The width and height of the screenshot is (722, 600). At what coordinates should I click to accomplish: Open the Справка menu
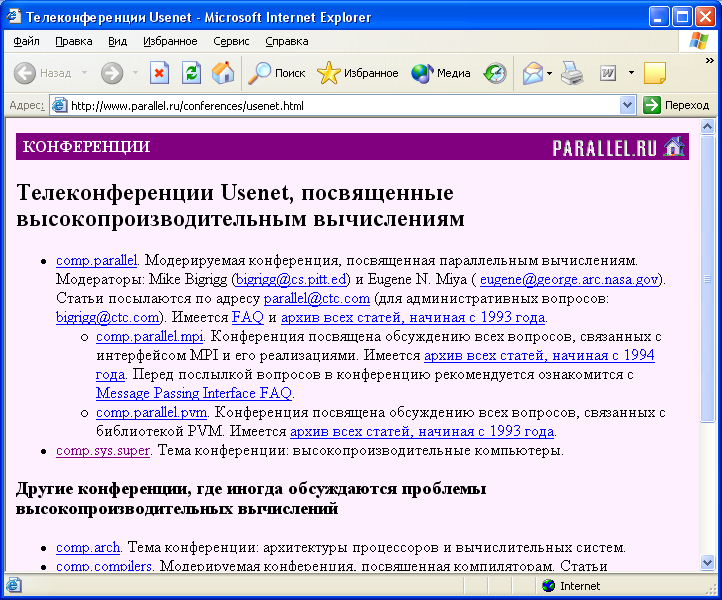point(286,41)
